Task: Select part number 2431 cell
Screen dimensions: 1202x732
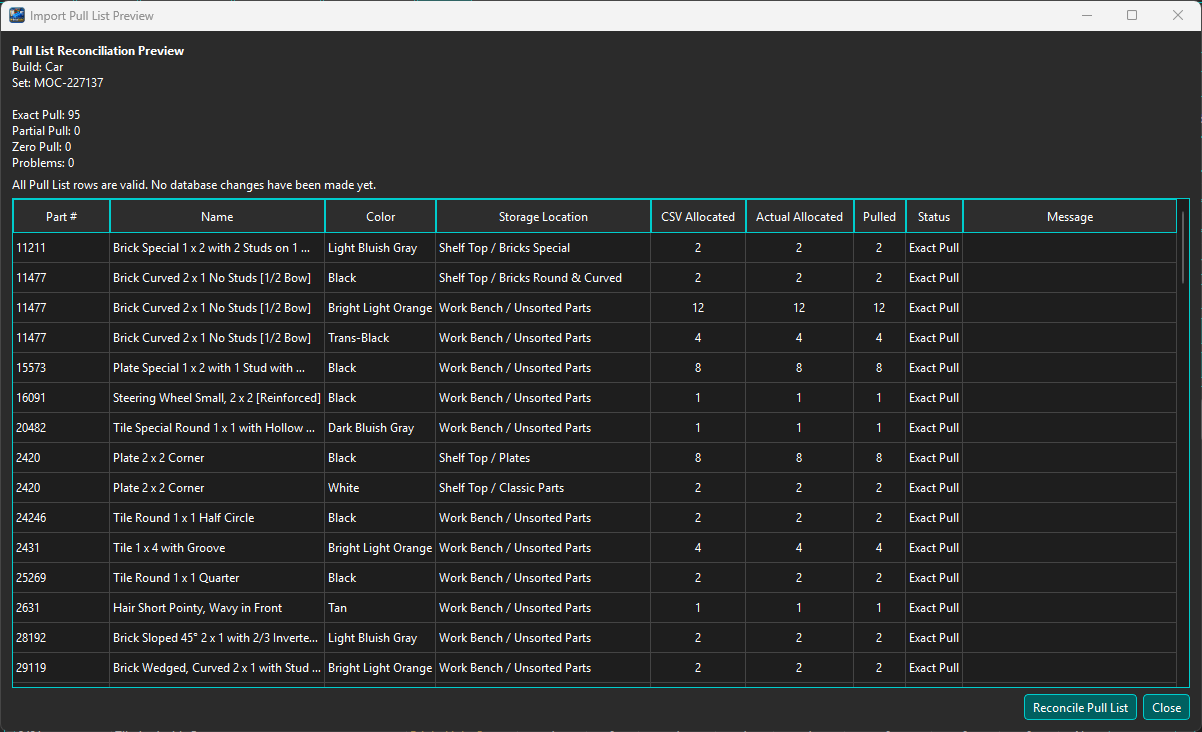Action: tap(62, 548)
